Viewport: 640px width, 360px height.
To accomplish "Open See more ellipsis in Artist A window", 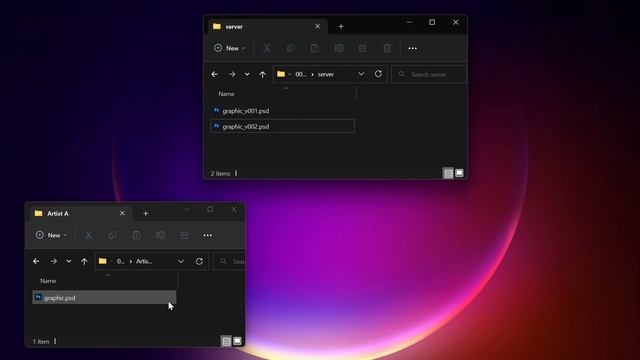I will tap(208, 235).
